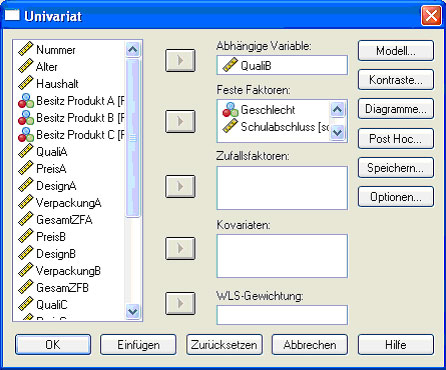Click arrow to move variable to Feste Faktoren
The image size is (446, 370).
point(180,121)
